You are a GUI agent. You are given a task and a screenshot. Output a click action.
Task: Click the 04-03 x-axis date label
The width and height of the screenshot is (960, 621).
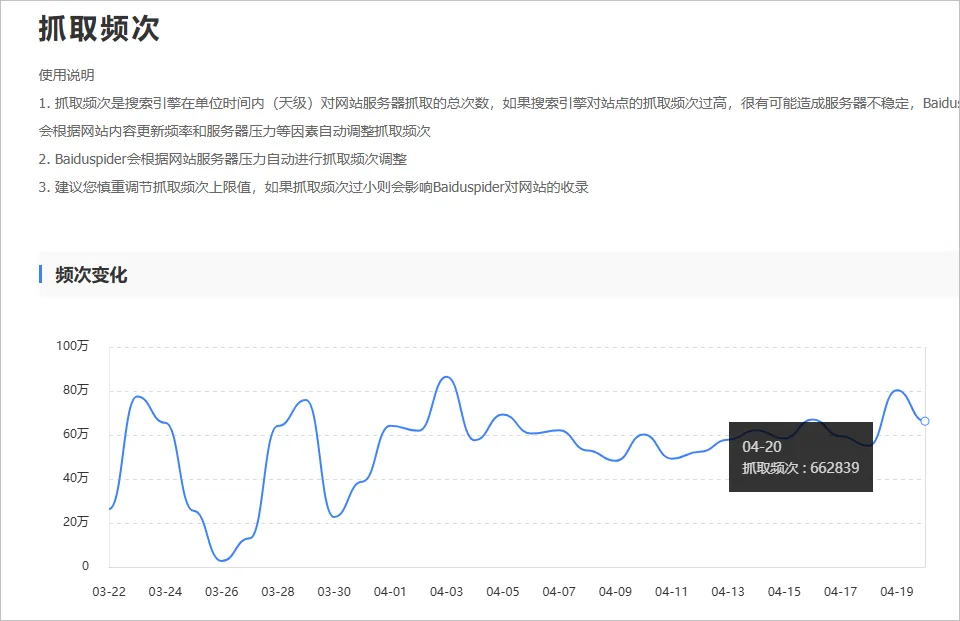[x=446, y=592]
